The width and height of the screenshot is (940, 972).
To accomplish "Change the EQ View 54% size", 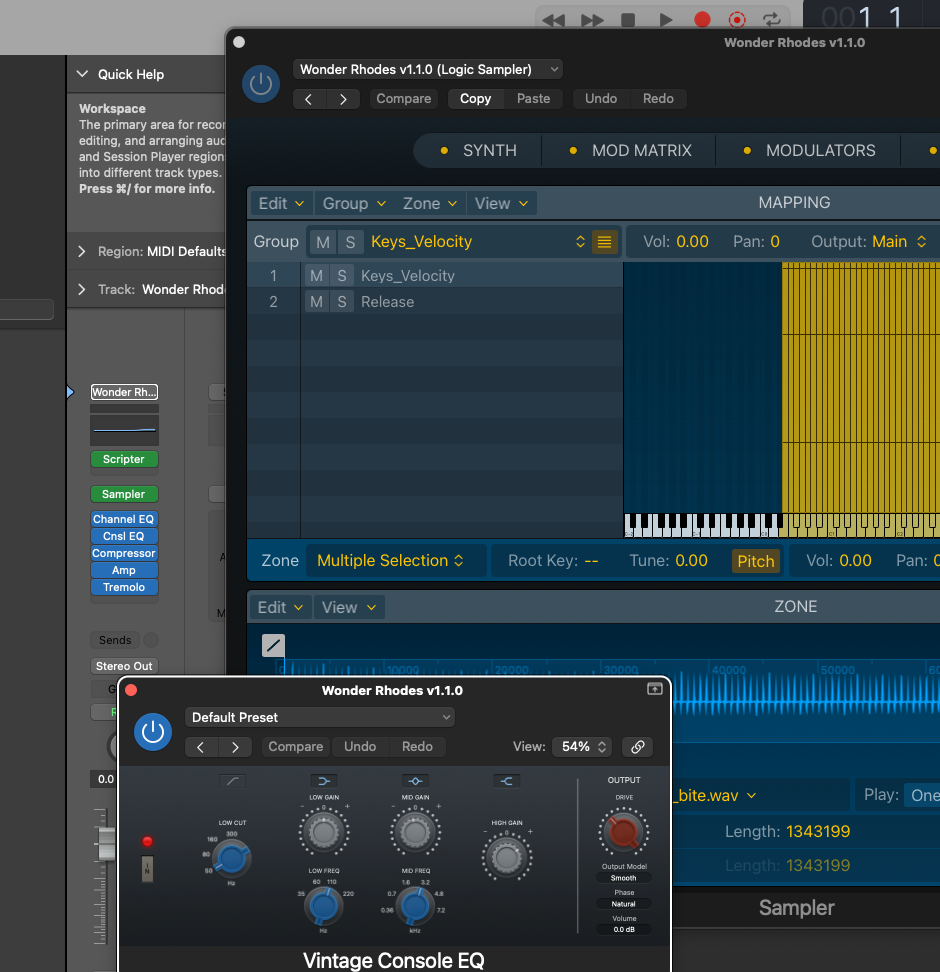I will pyautogui.click(x=582, y=747).
